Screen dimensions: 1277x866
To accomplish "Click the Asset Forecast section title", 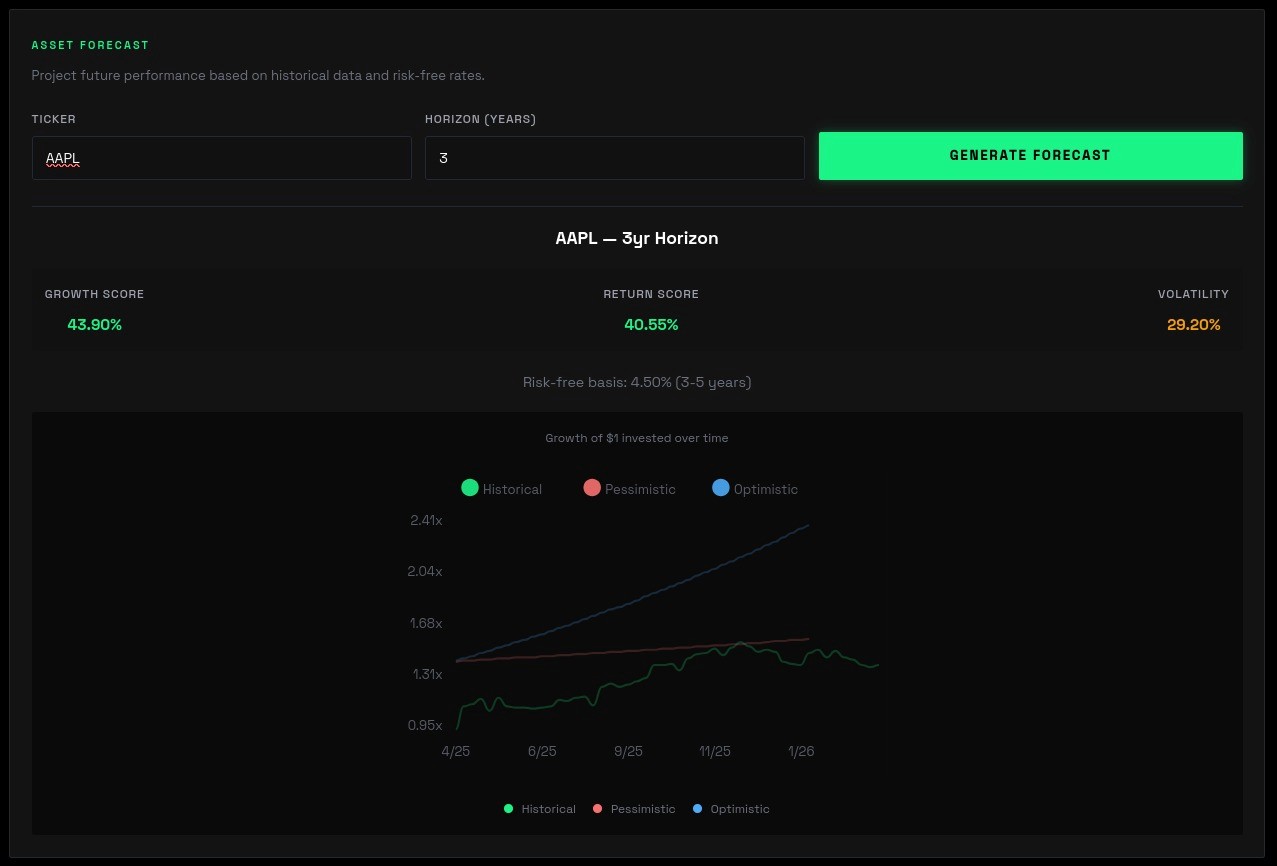I will (x=90, y=45).
